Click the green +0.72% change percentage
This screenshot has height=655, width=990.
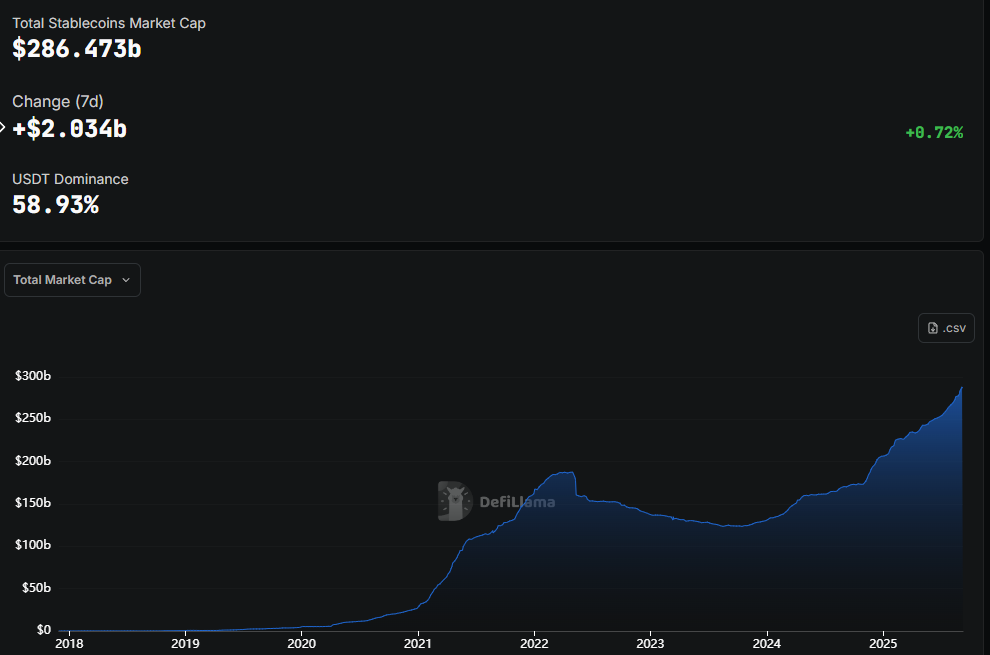(x=933, y=132)
